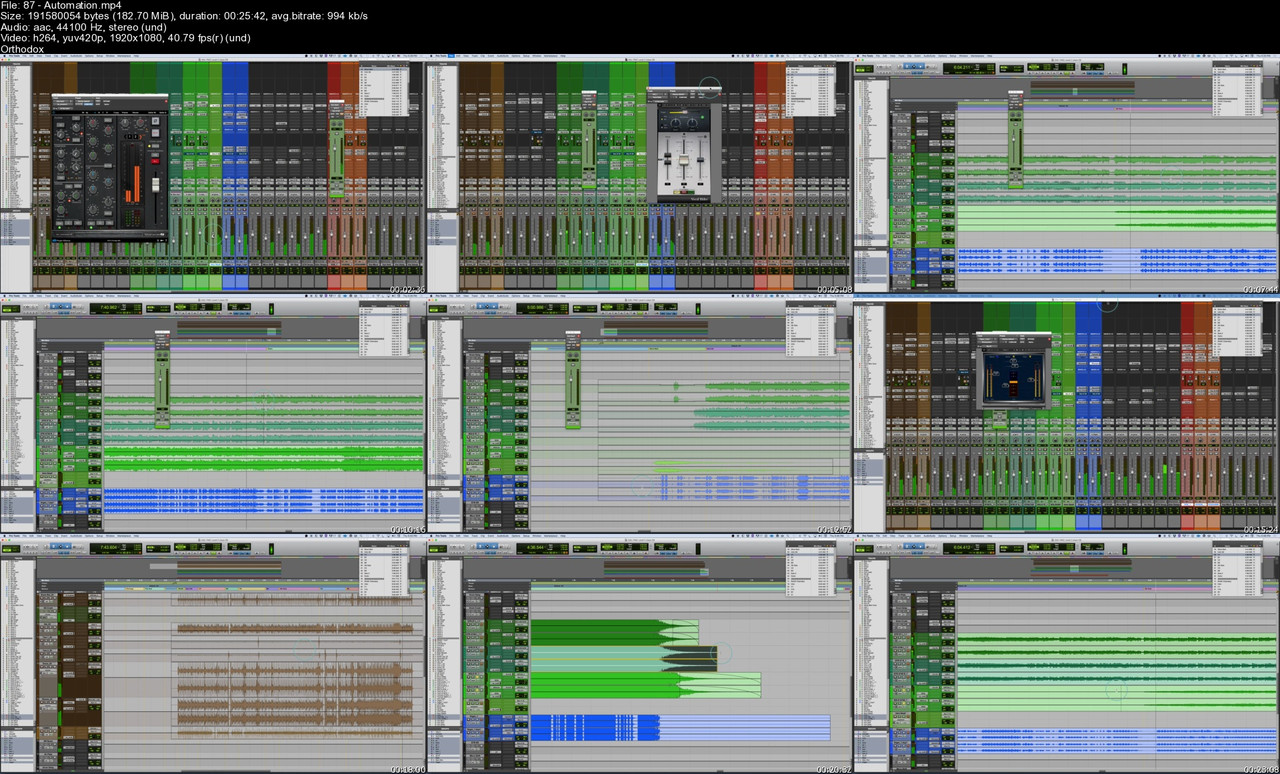Select the 'Size: 191580054 bytes' info line

tap(184, 16)
